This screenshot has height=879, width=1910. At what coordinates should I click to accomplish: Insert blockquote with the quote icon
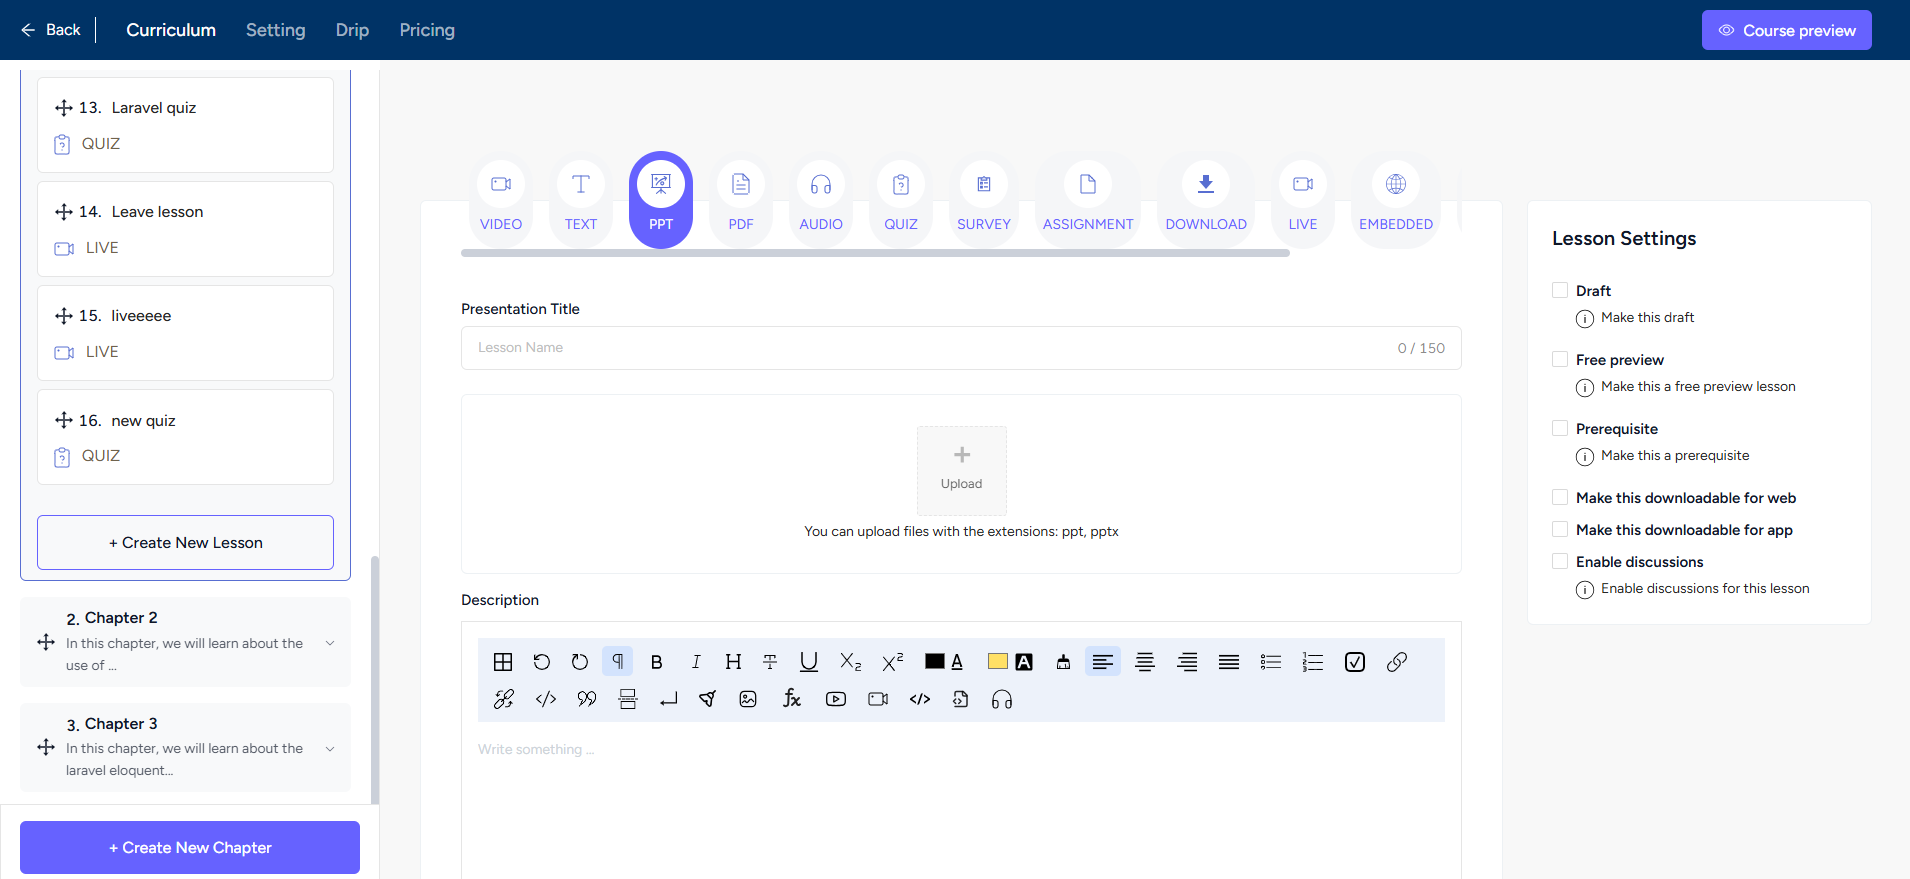[587, 699]
